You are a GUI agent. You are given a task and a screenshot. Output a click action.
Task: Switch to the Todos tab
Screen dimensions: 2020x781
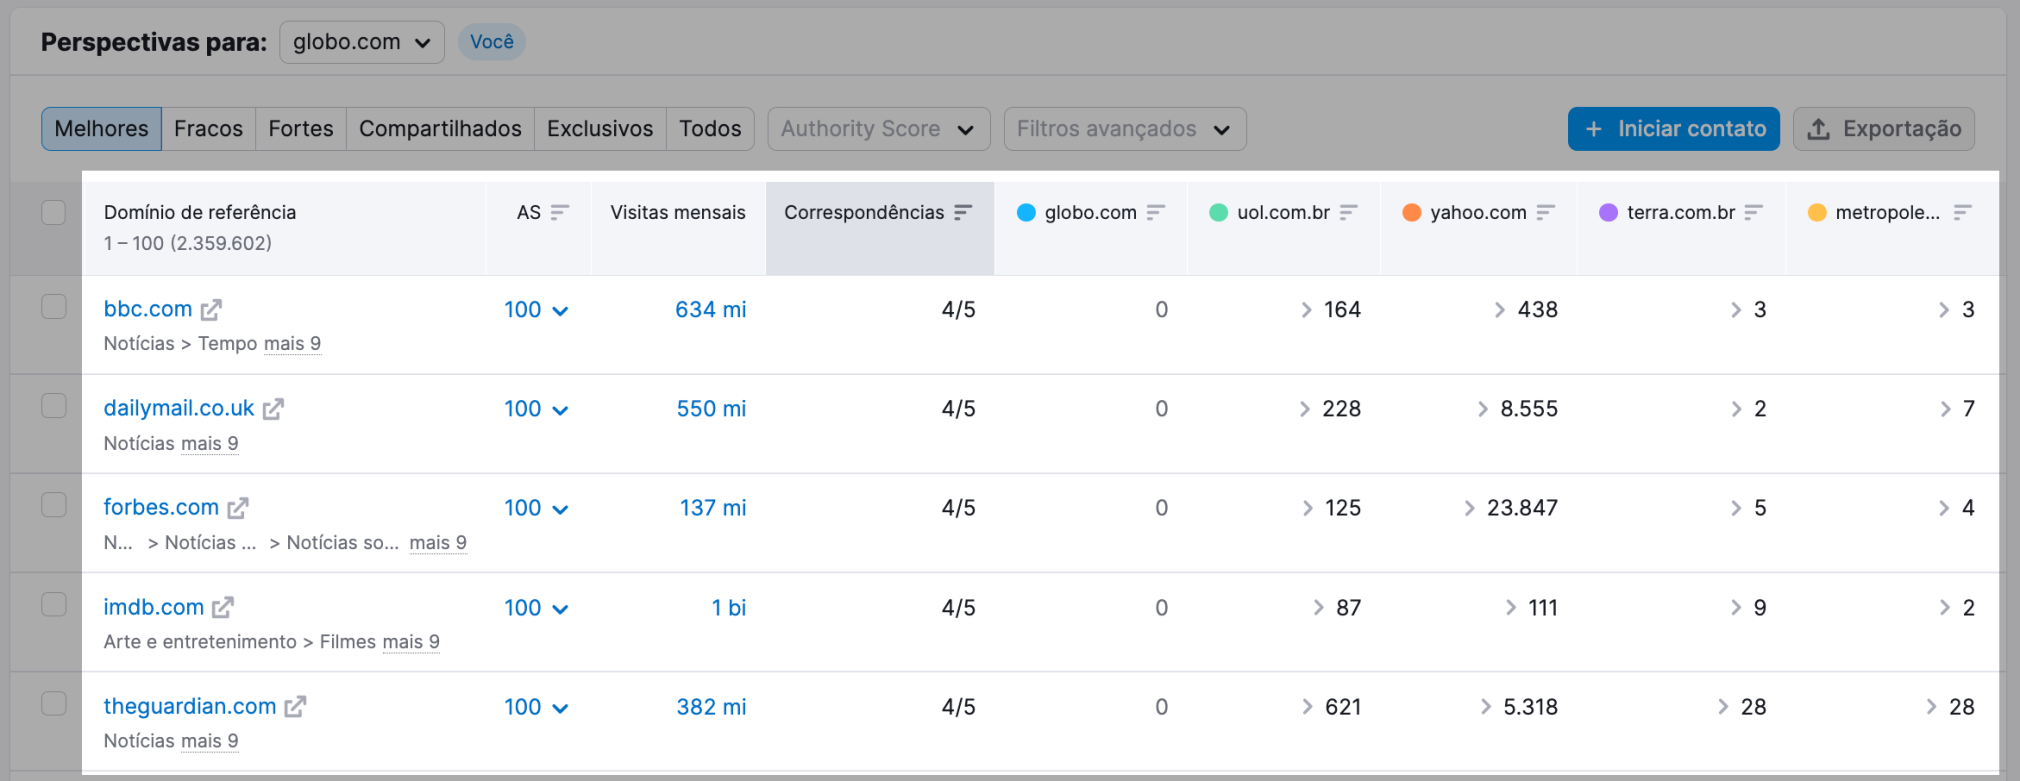[710, 129]
